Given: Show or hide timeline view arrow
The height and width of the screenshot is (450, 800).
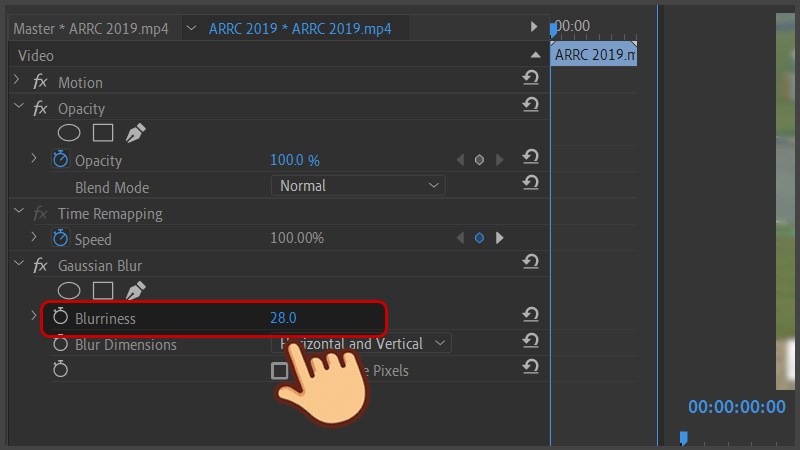Looking at the screenshot, I should pyautogui.click(x=534, y=26).
